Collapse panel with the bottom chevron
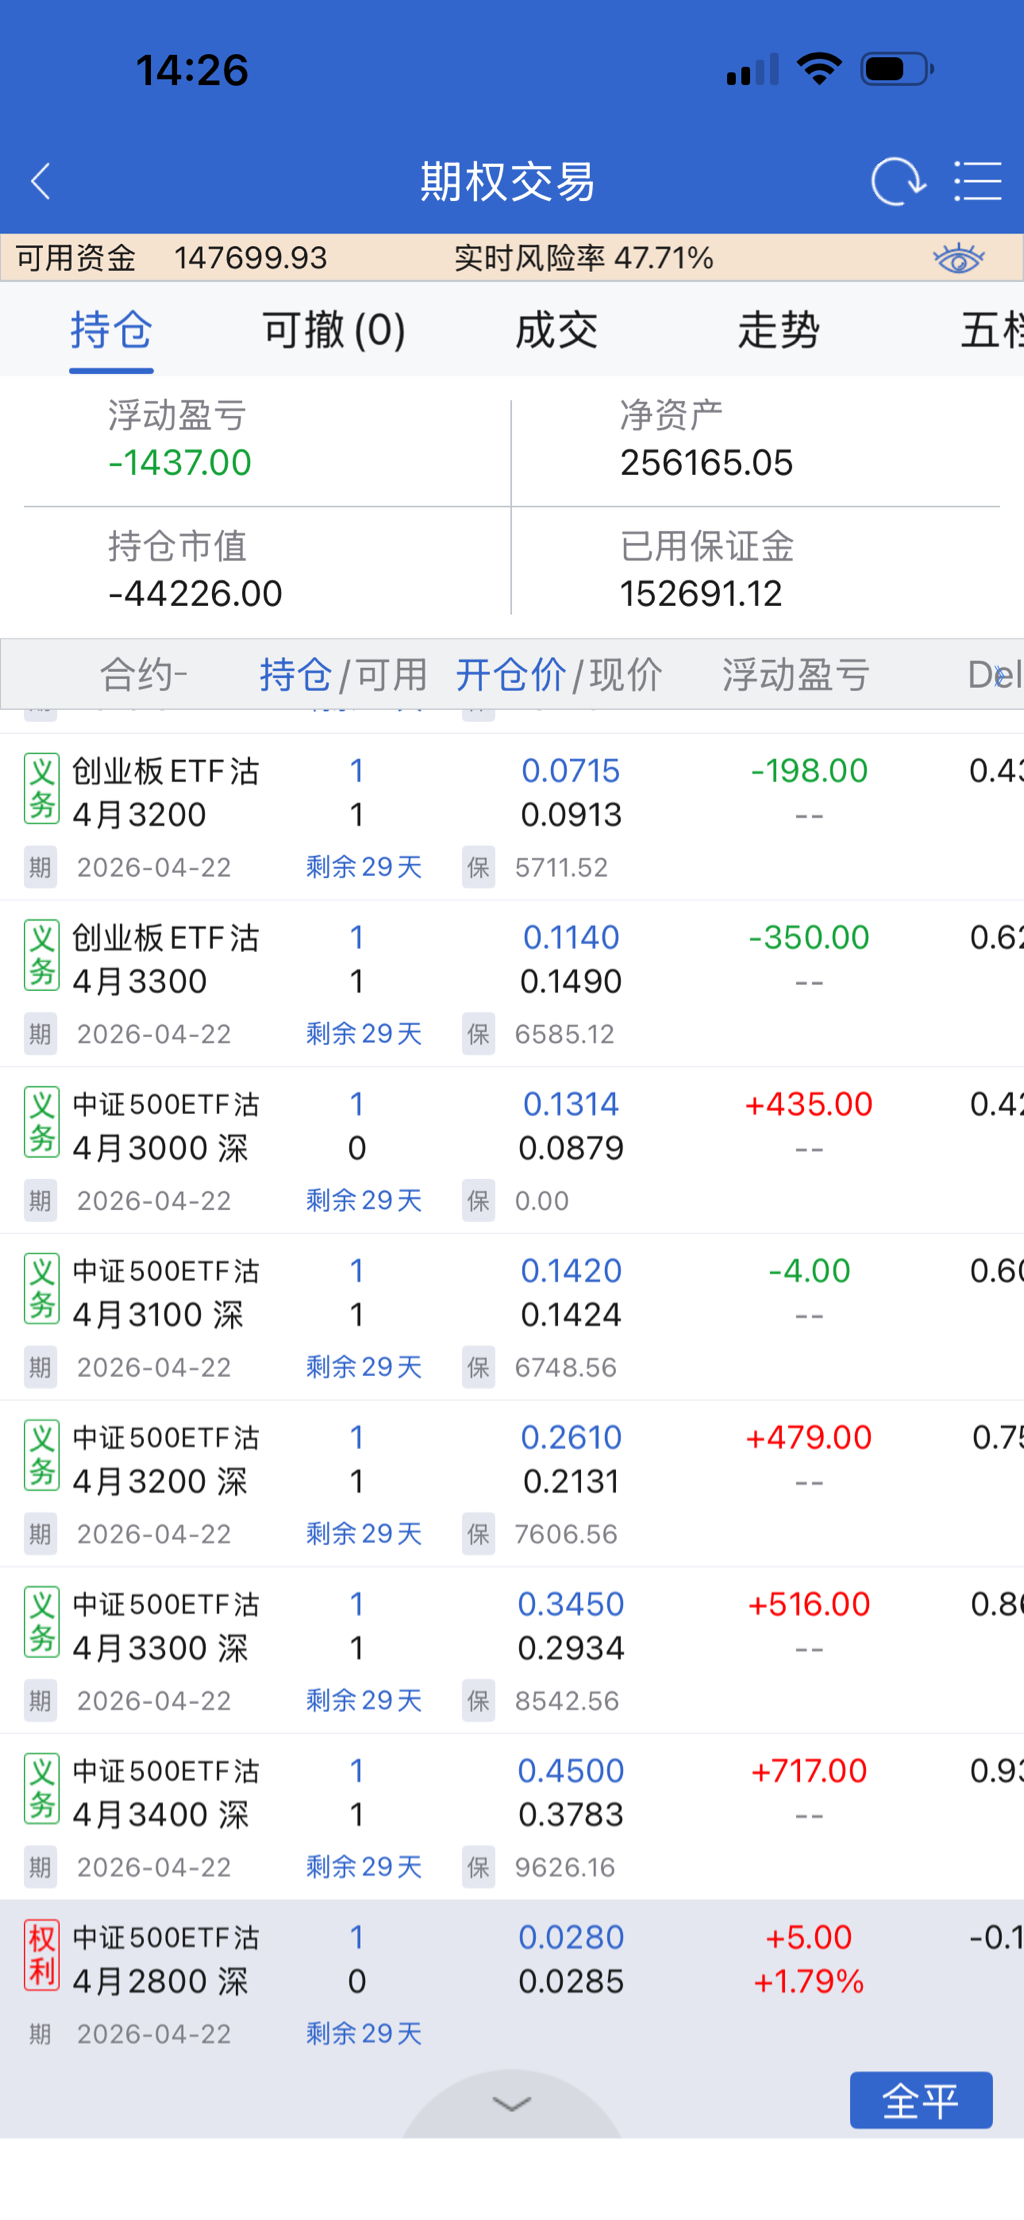1024x2220 pixels. (x=512, y=2105)
